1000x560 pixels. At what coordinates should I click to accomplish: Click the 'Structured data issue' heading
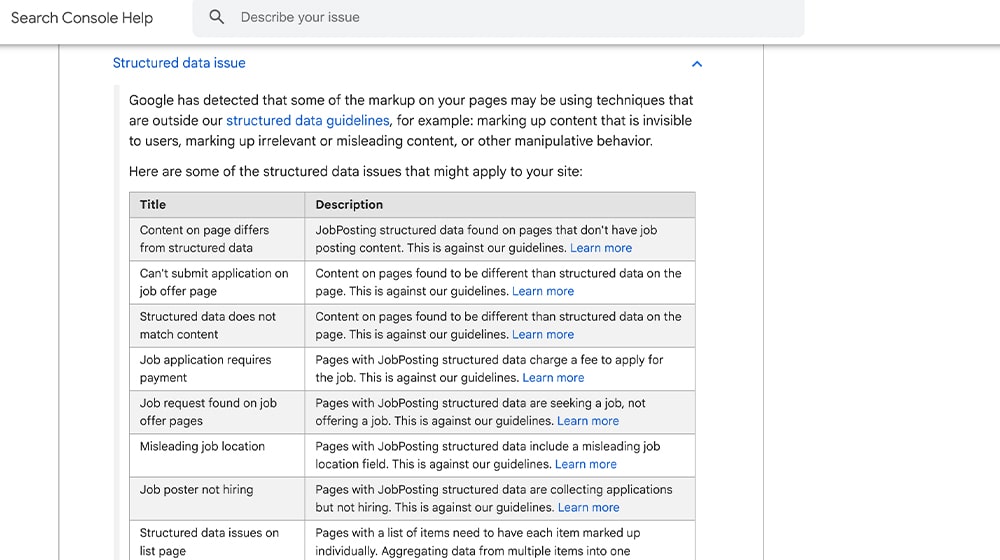point(179,63)
